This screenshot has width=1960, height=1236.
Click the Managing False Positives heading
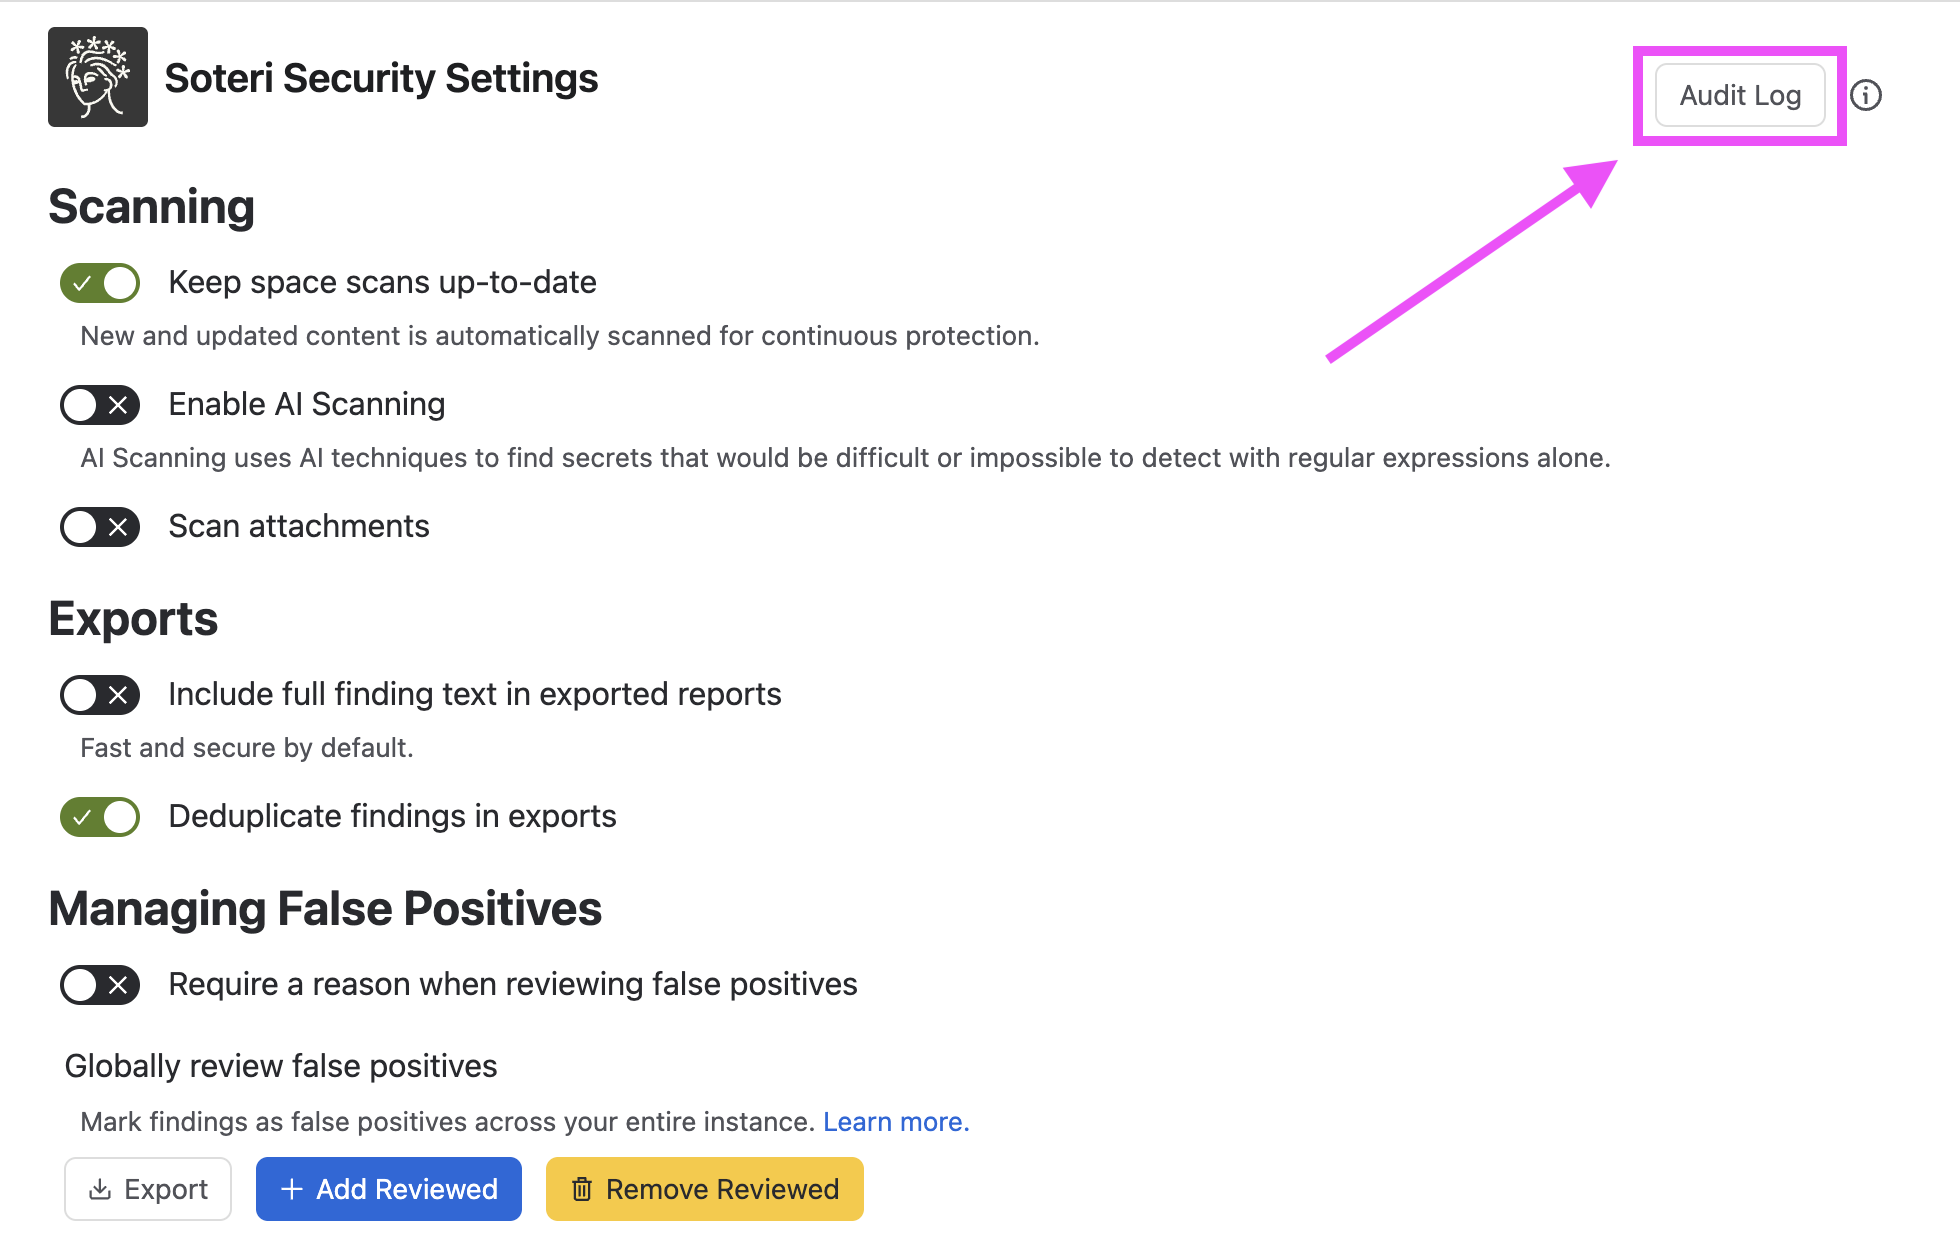tap(325, 909)
